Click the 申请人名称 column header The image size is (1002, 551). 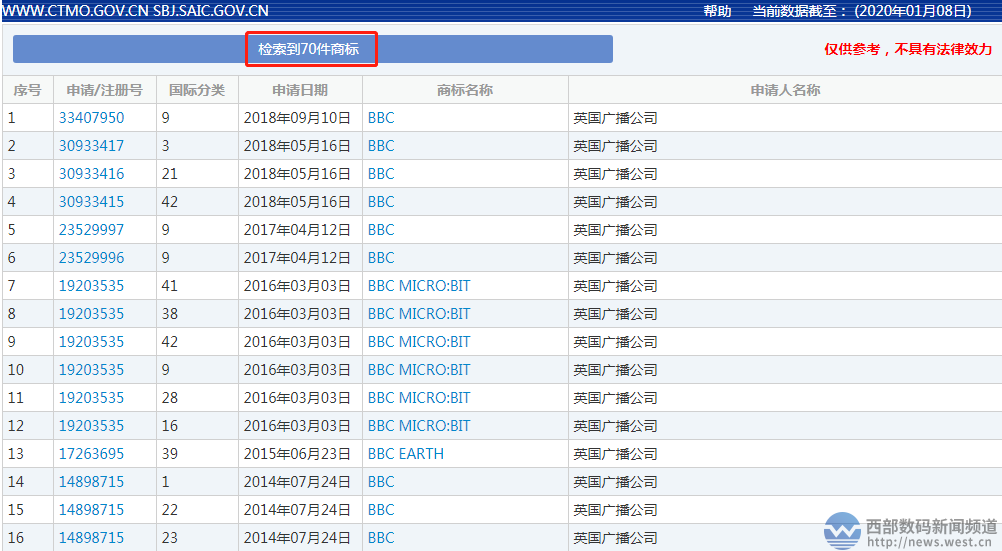[785, 90]
